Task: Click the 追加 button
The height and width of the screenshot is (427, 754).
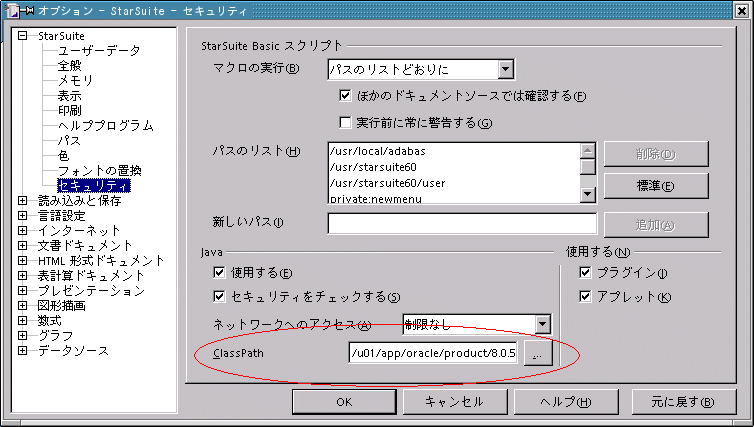Action: click(656, 225)
